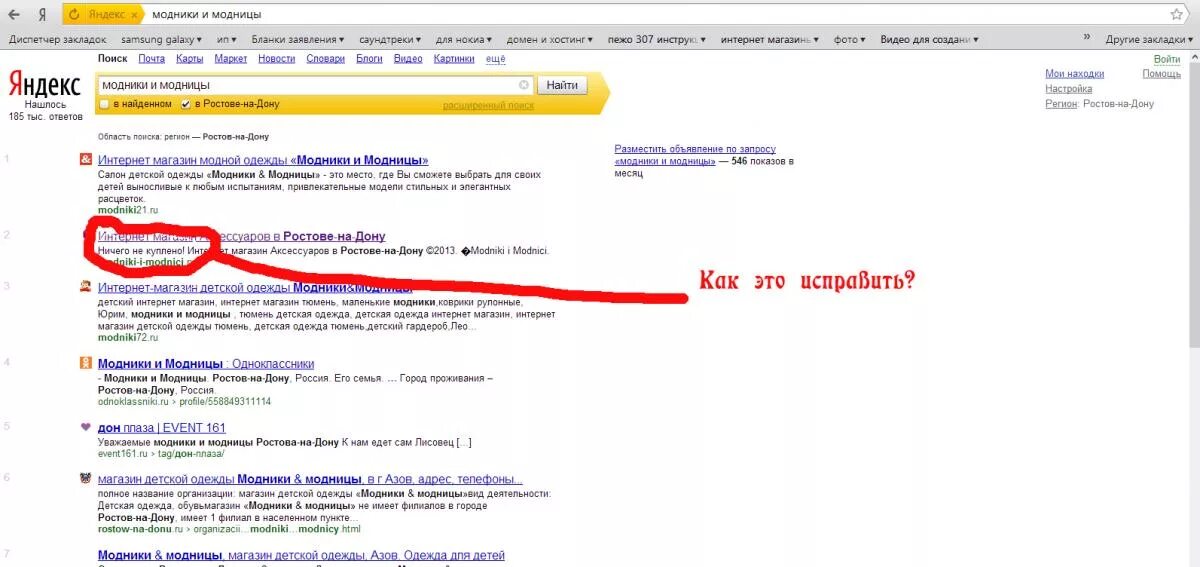Click the modniki21.ru green URL
1200x567 pixels.
coord(128,210)
